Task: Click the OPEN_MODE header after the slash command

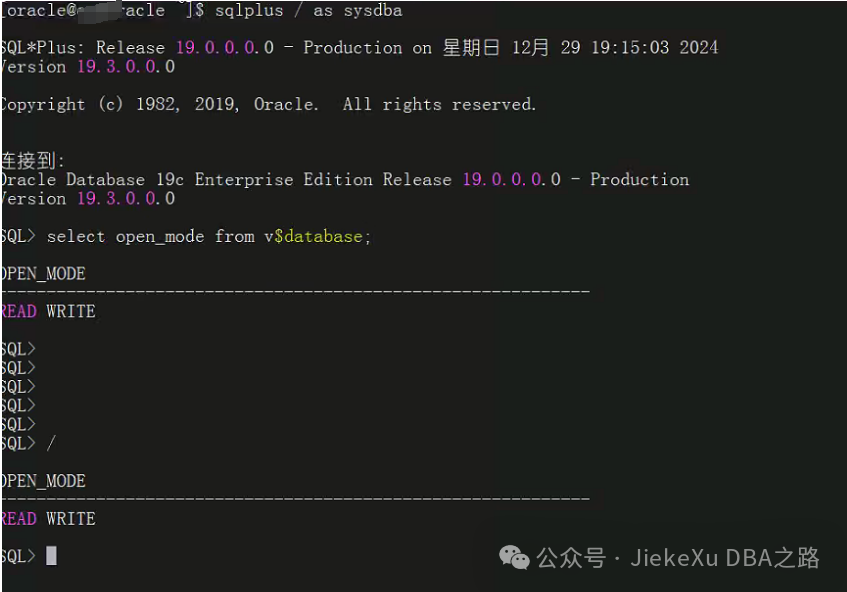Action: [43, 481]
